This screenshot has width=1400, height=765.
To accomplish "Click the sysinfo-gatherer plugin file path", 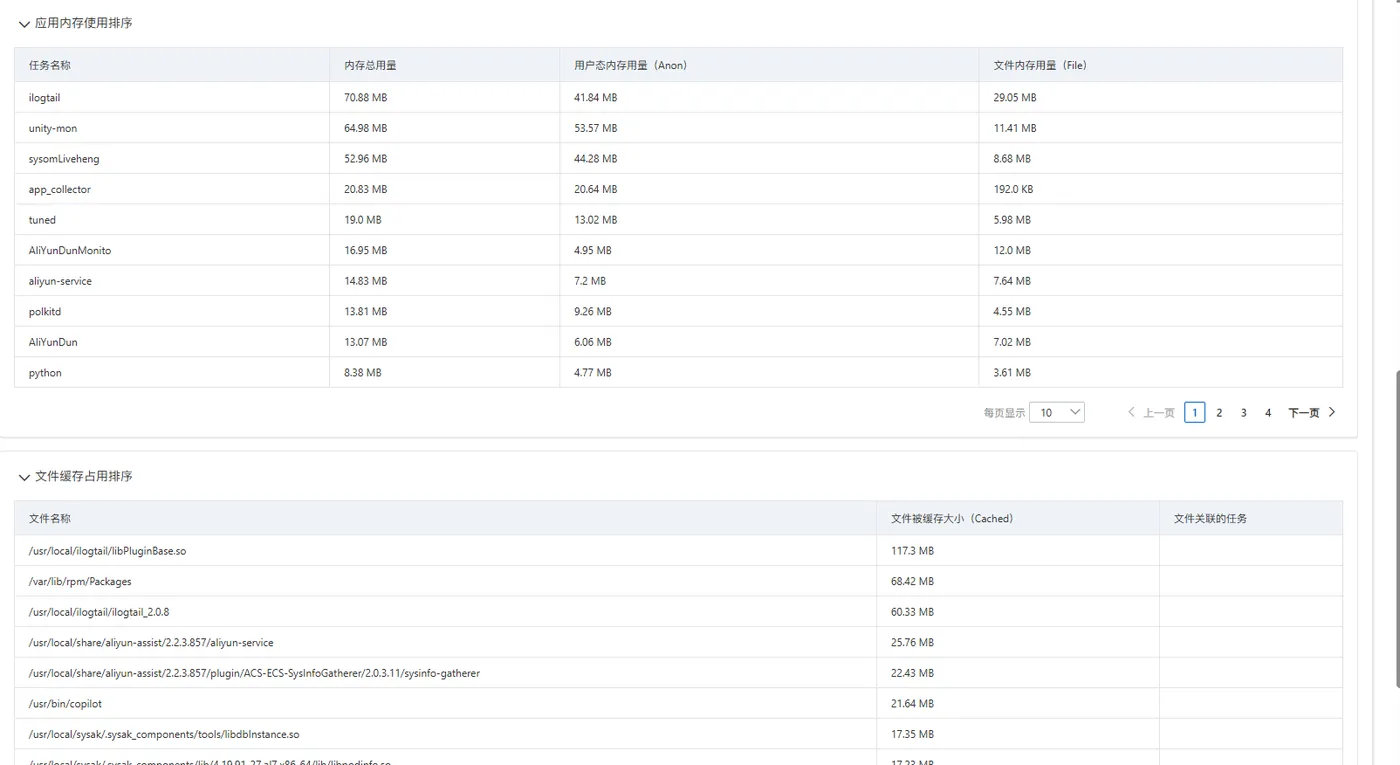I will click(x=254, y=673).
